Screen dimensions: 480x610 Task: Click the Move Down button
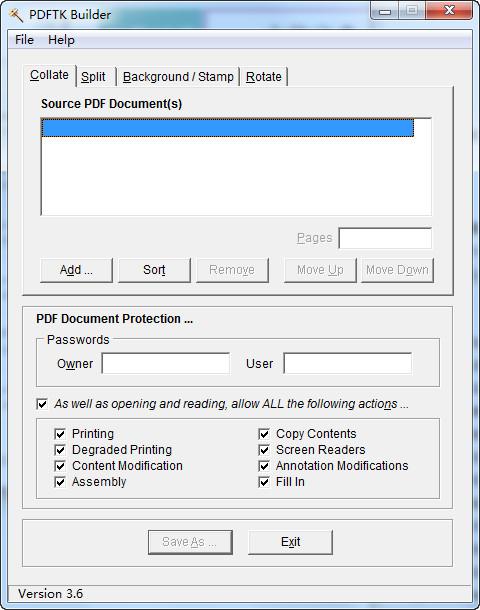(397, 270)
